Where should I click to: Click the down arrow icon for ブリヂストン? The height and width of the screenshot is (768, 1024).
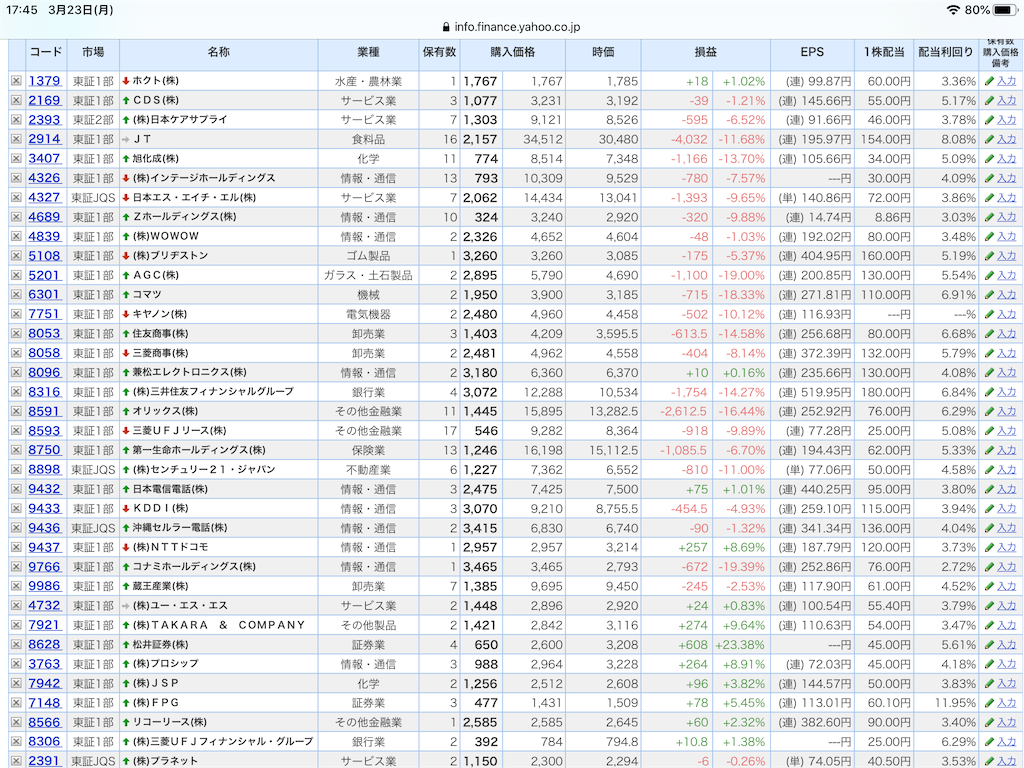point(126,256)
